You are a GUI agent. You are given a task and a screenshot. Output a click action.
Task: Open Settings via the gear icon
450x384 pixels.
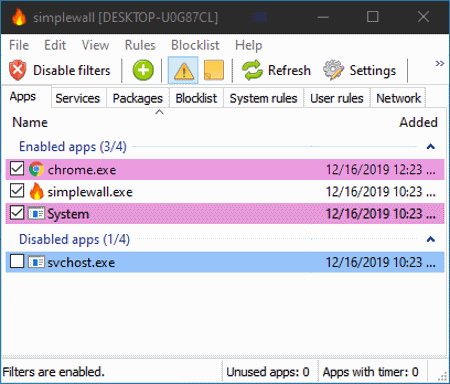333,70
